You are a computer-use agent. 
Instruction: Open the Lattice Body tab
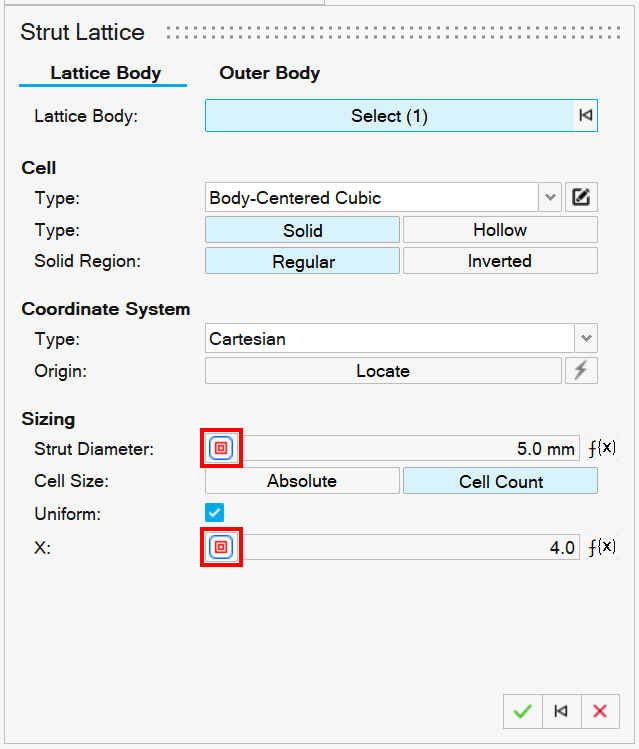[x=105, y=73]
